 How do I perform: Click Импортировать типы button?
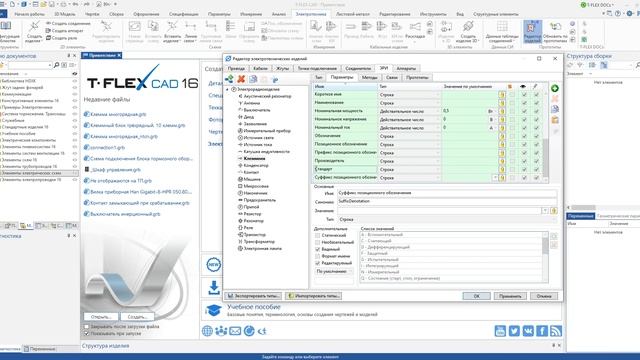click(313, 296)
